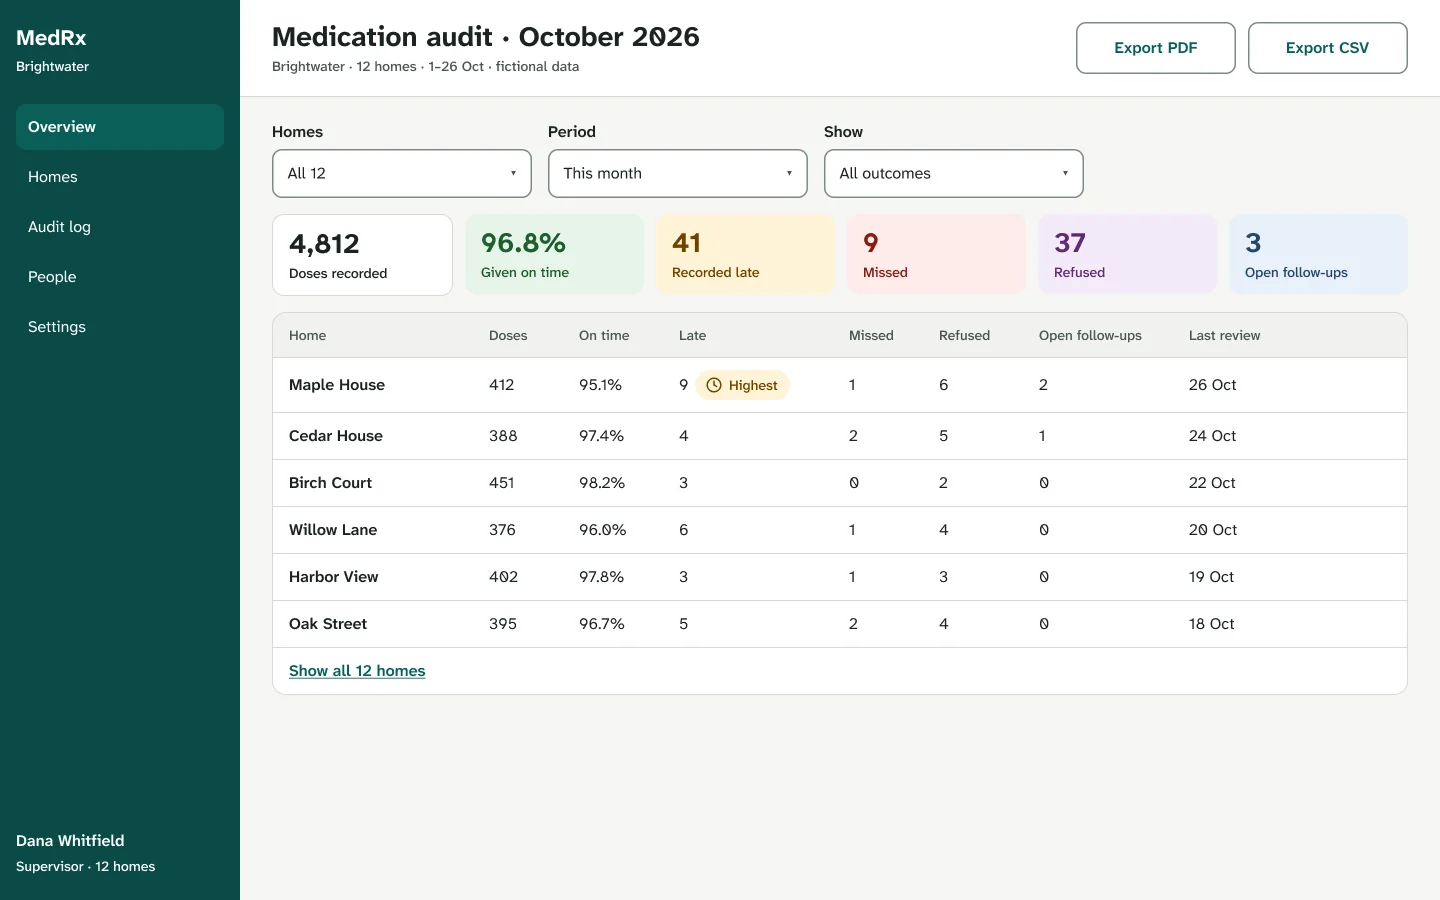Open Settings from sidebar

click(120, 327)
